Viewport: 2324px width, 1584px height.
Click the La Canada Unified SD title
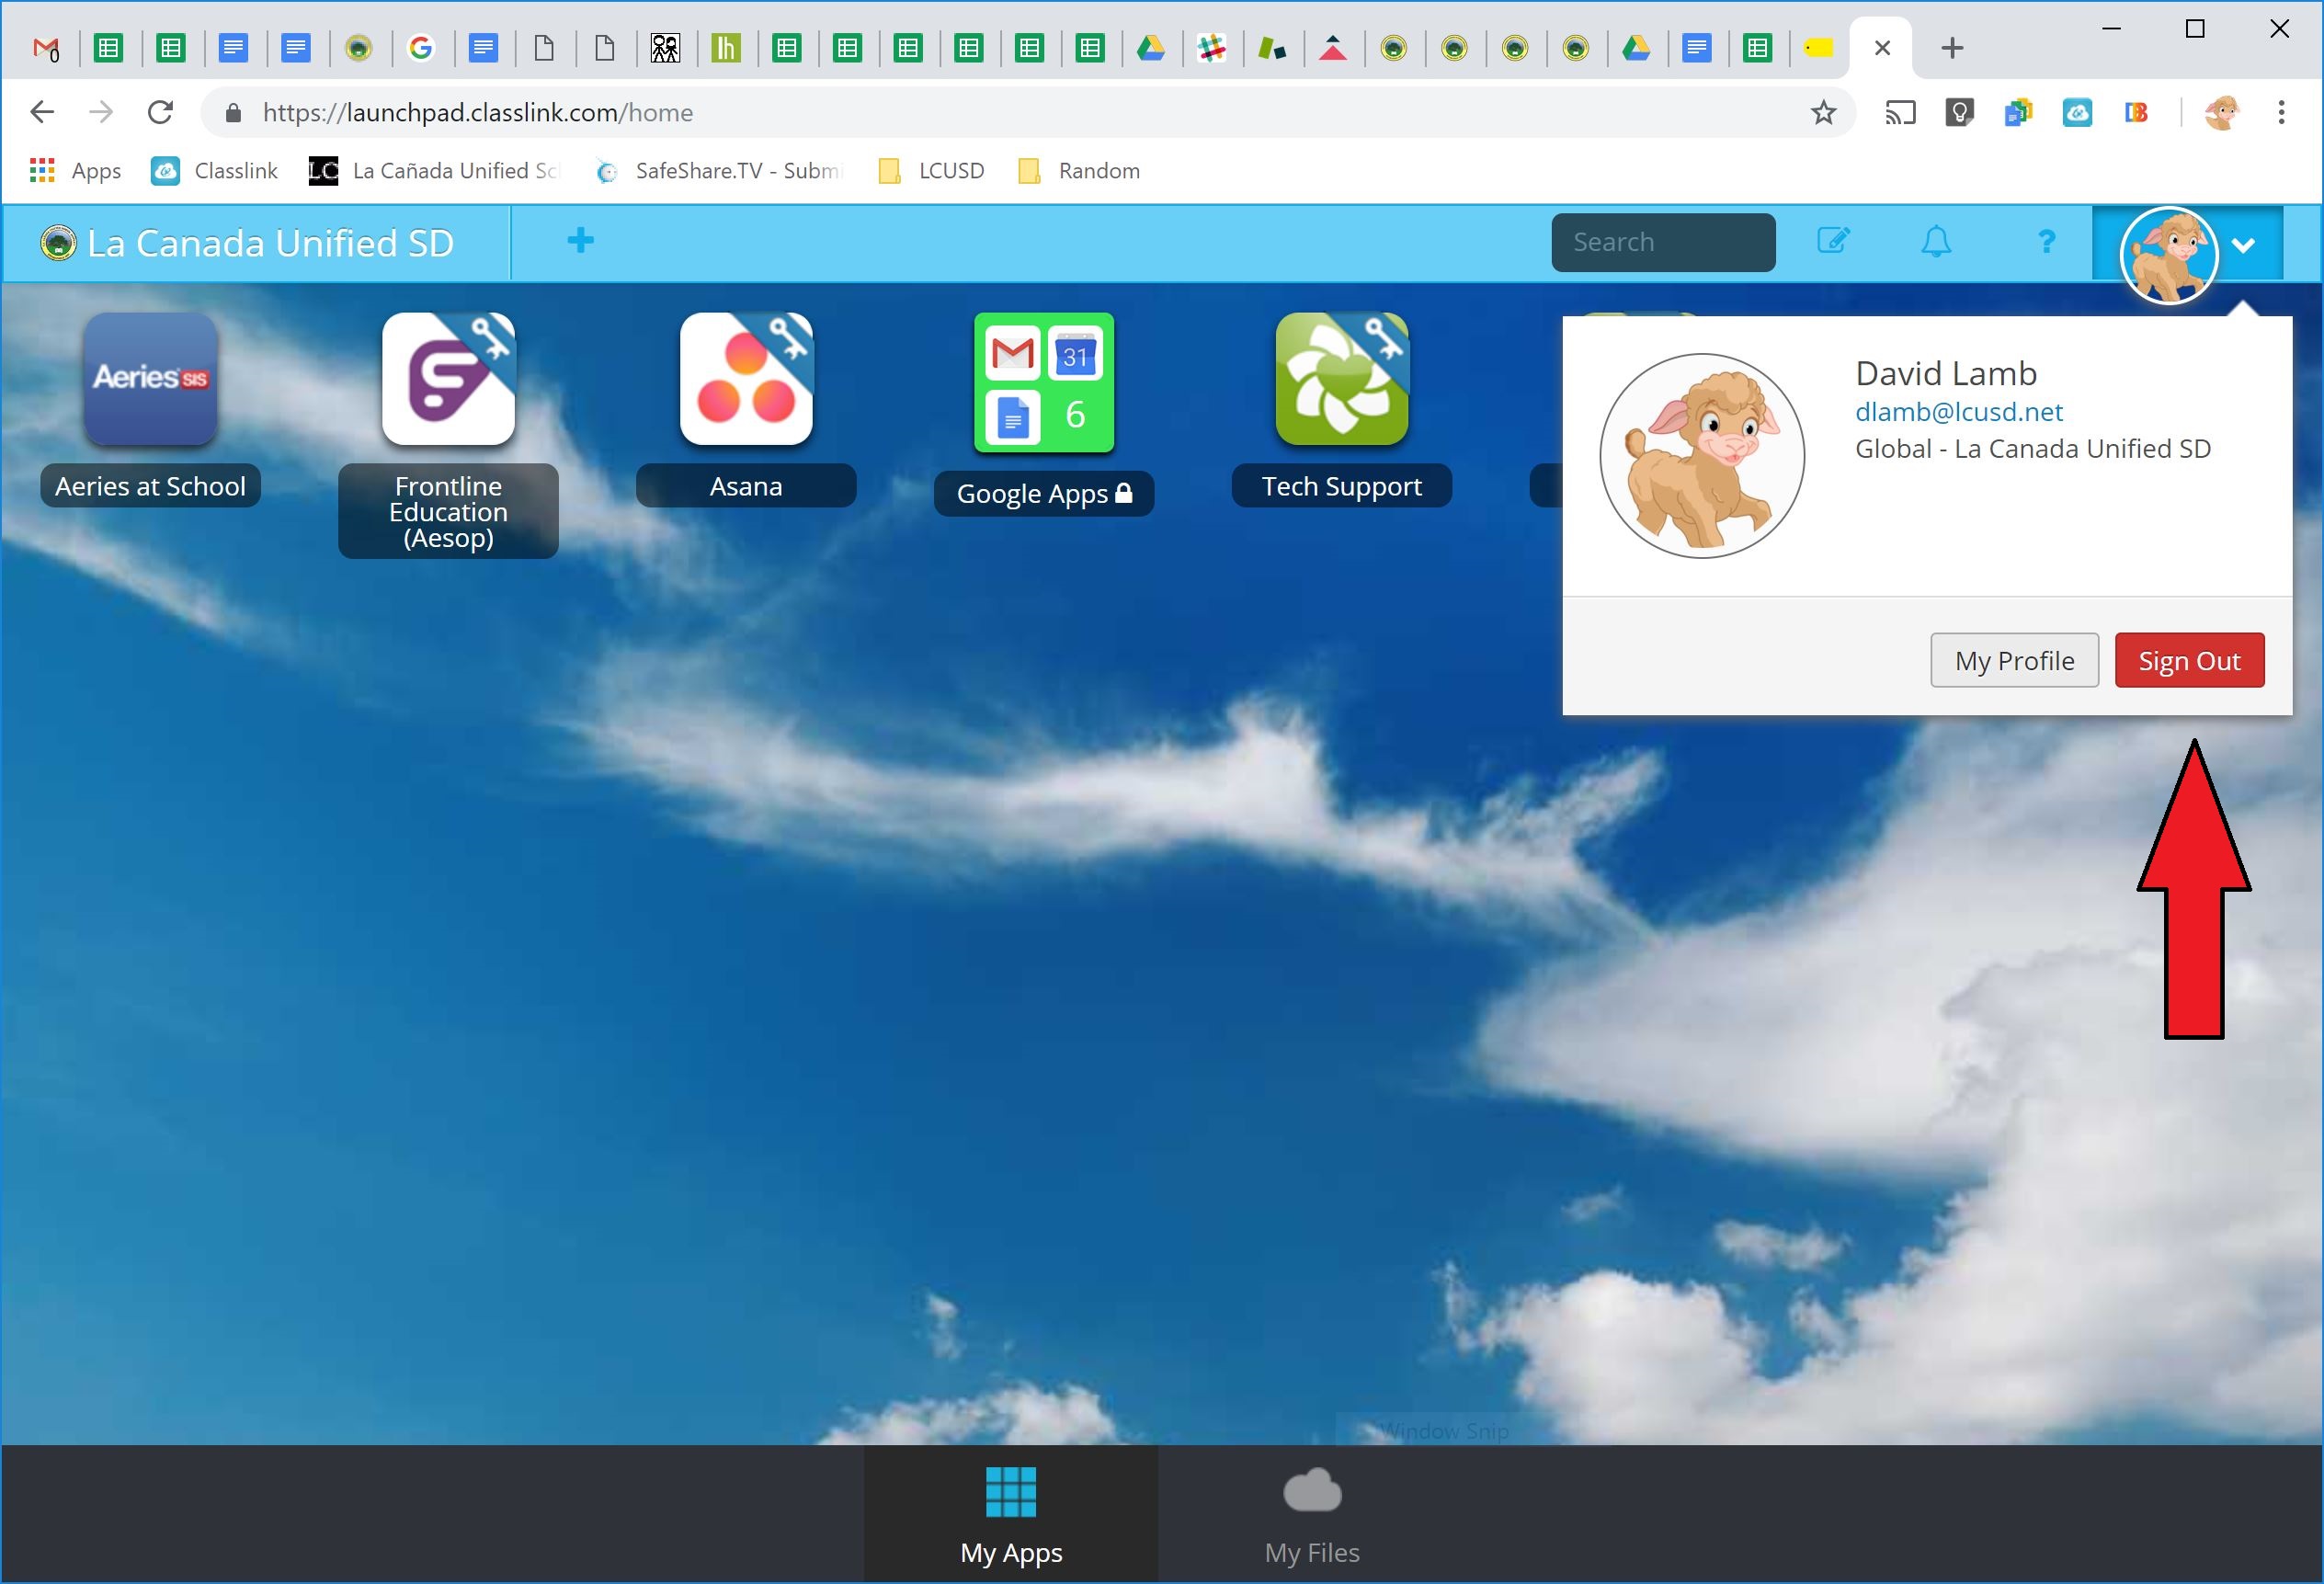point(270,243)
